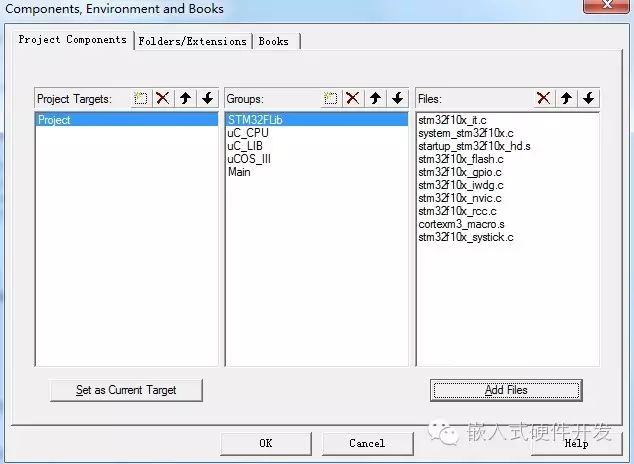
Task: Move selected file down arrow
Action: pyautogui.click(x=589, y=98)
